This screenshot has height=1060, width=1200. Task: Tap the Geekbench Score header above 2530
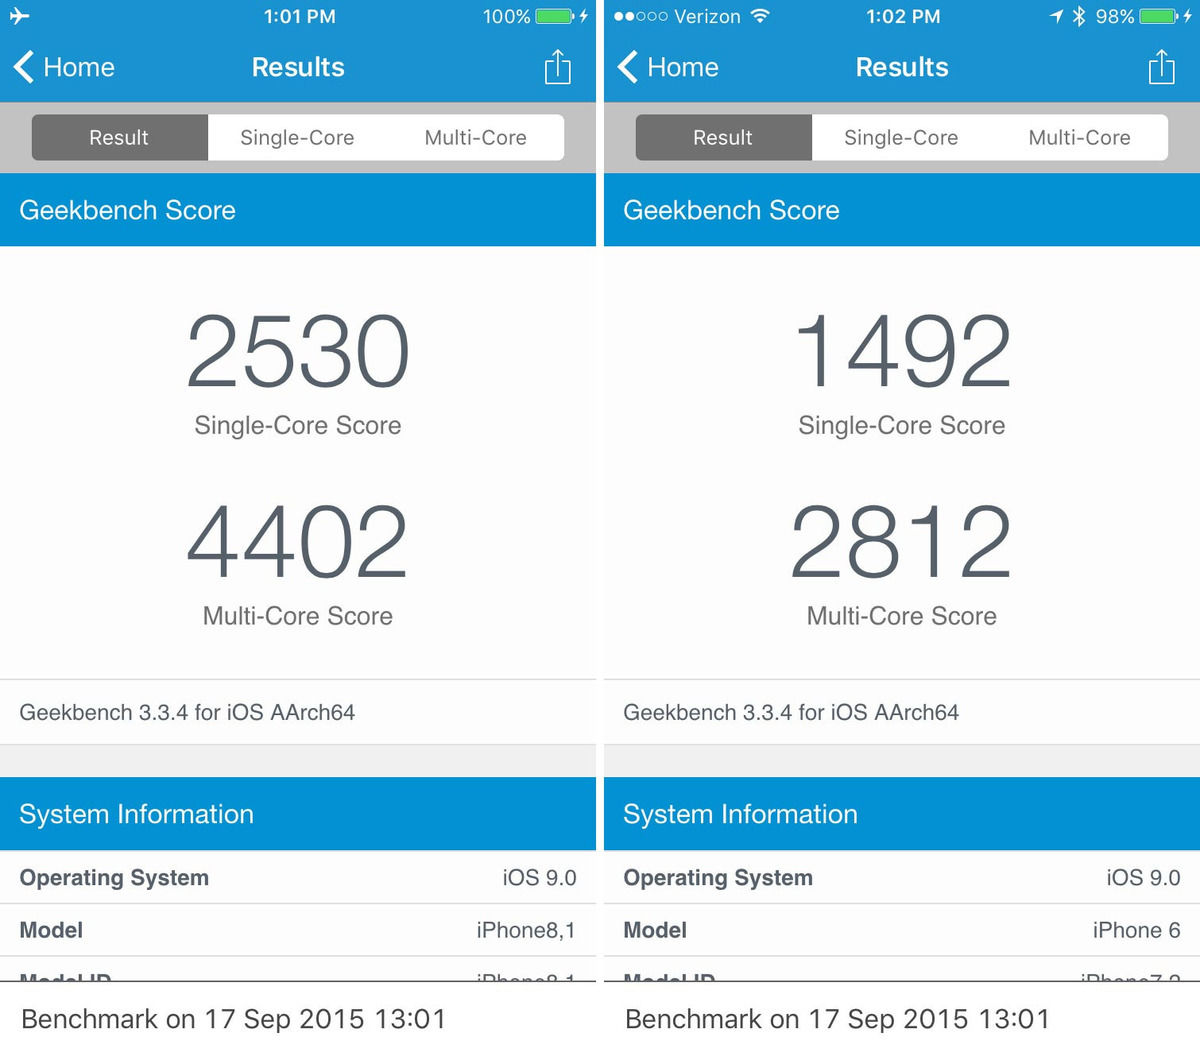298,210
